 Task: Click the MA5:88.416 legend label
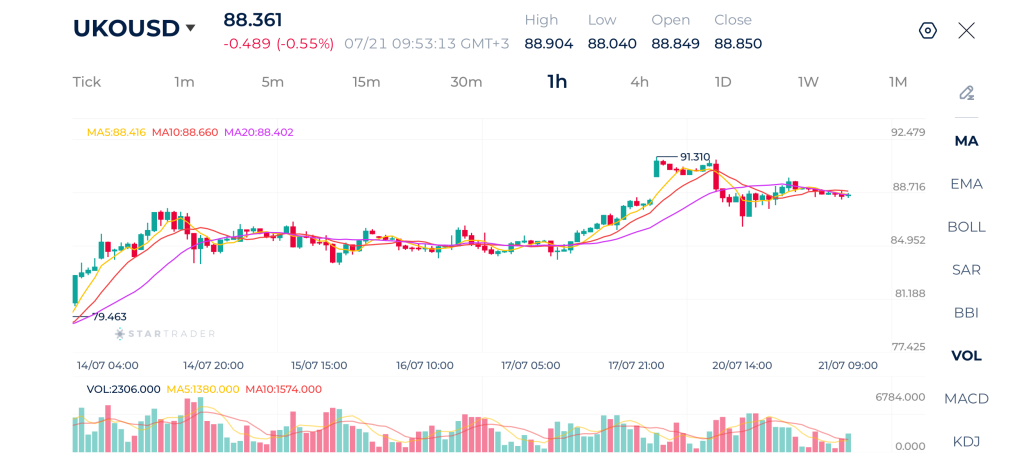point(116,132)
